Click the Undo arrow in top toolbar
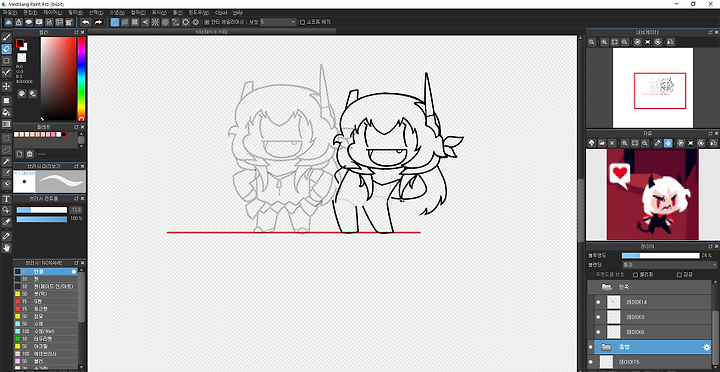720x372 pixels. 85,22
